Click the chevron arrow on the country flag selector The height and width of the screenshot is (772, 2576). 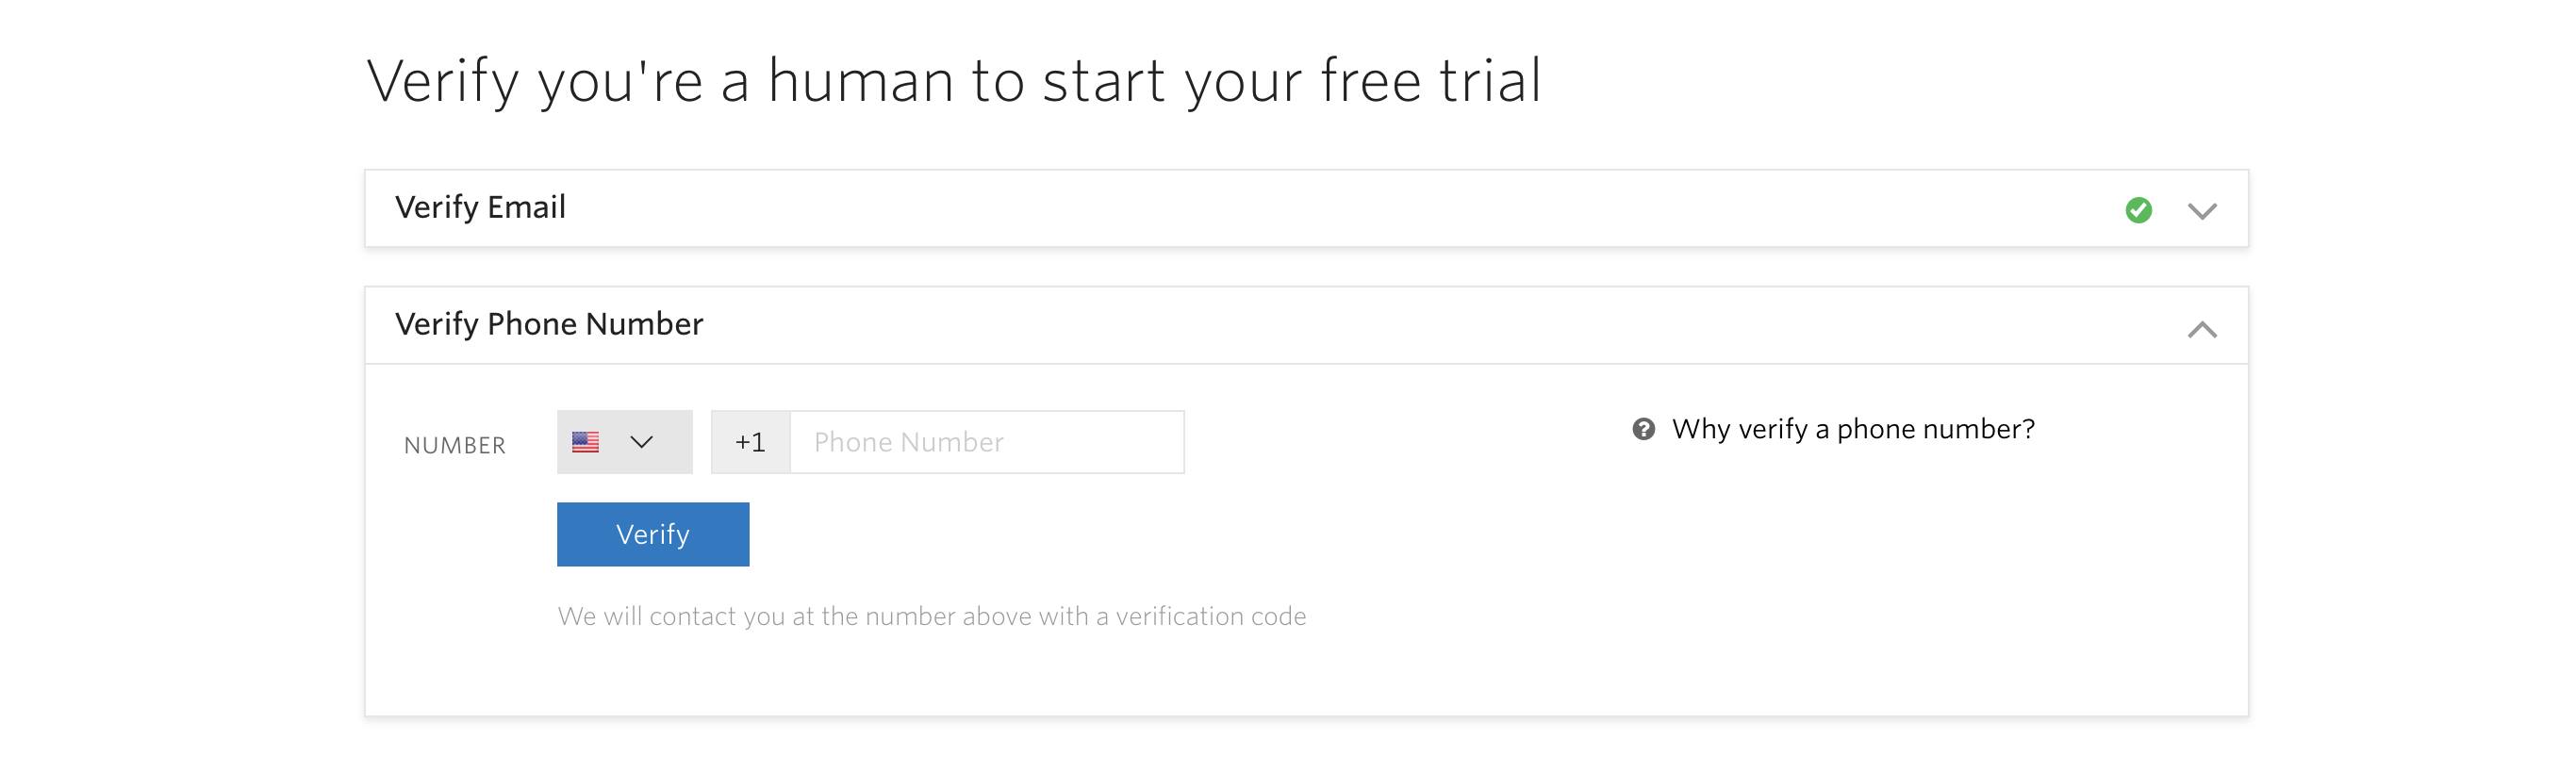click(x=644, y=440)
